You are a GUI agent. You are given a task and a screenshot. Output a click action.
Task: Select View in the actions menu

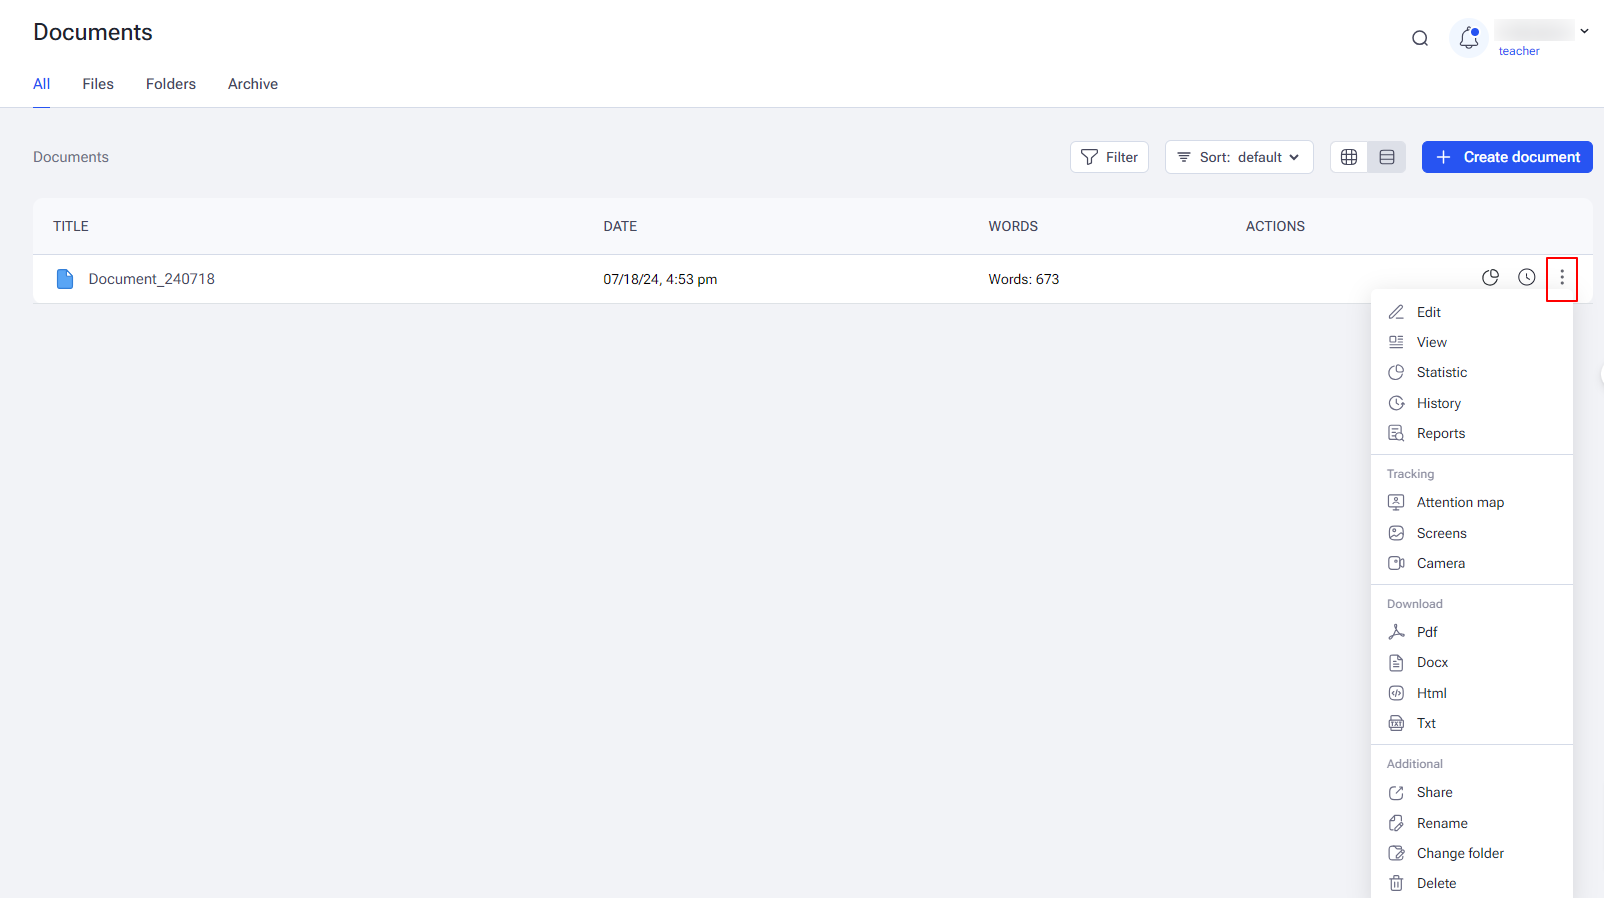1472,342
